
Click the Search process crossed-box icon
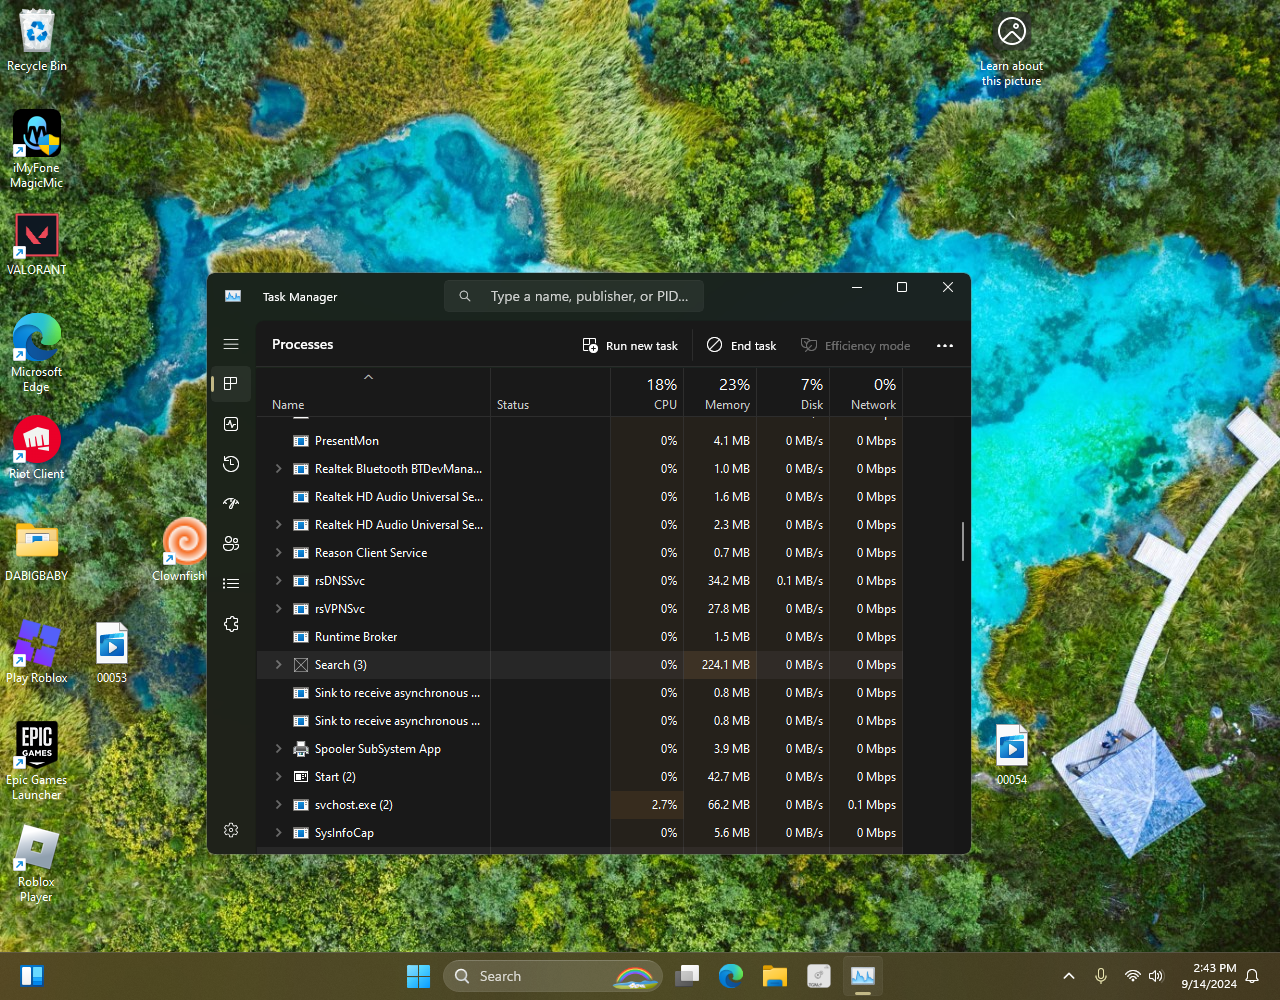(x=300, y=665)
